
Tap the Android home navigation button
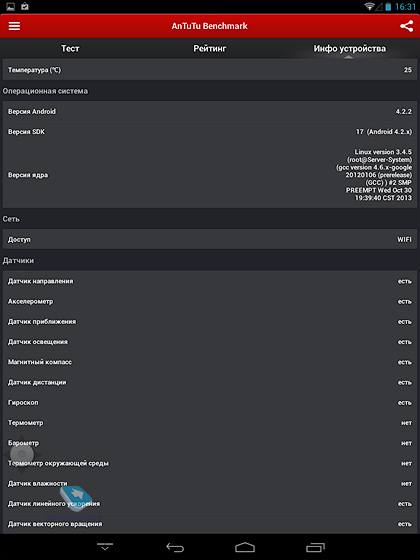[245, 547]
